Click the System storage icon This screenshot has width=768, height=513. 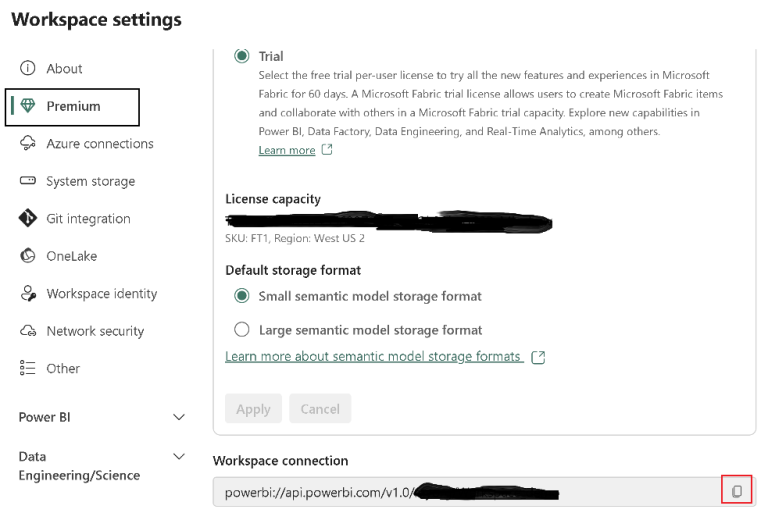point(28,181)
